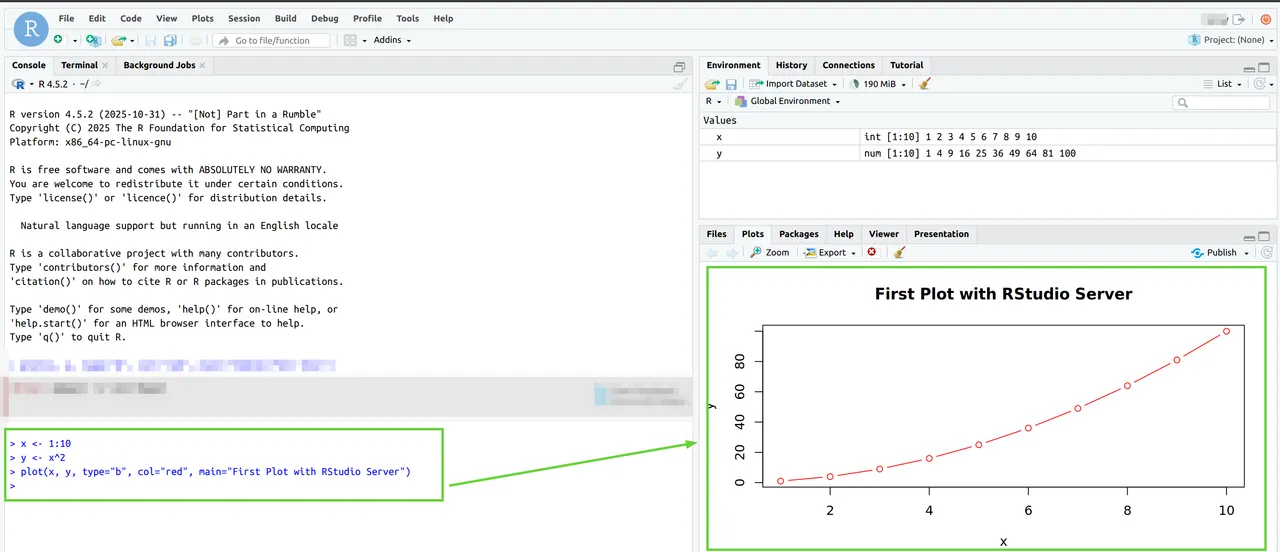
Task: Open the Tools menu
Action: [407, 18]
